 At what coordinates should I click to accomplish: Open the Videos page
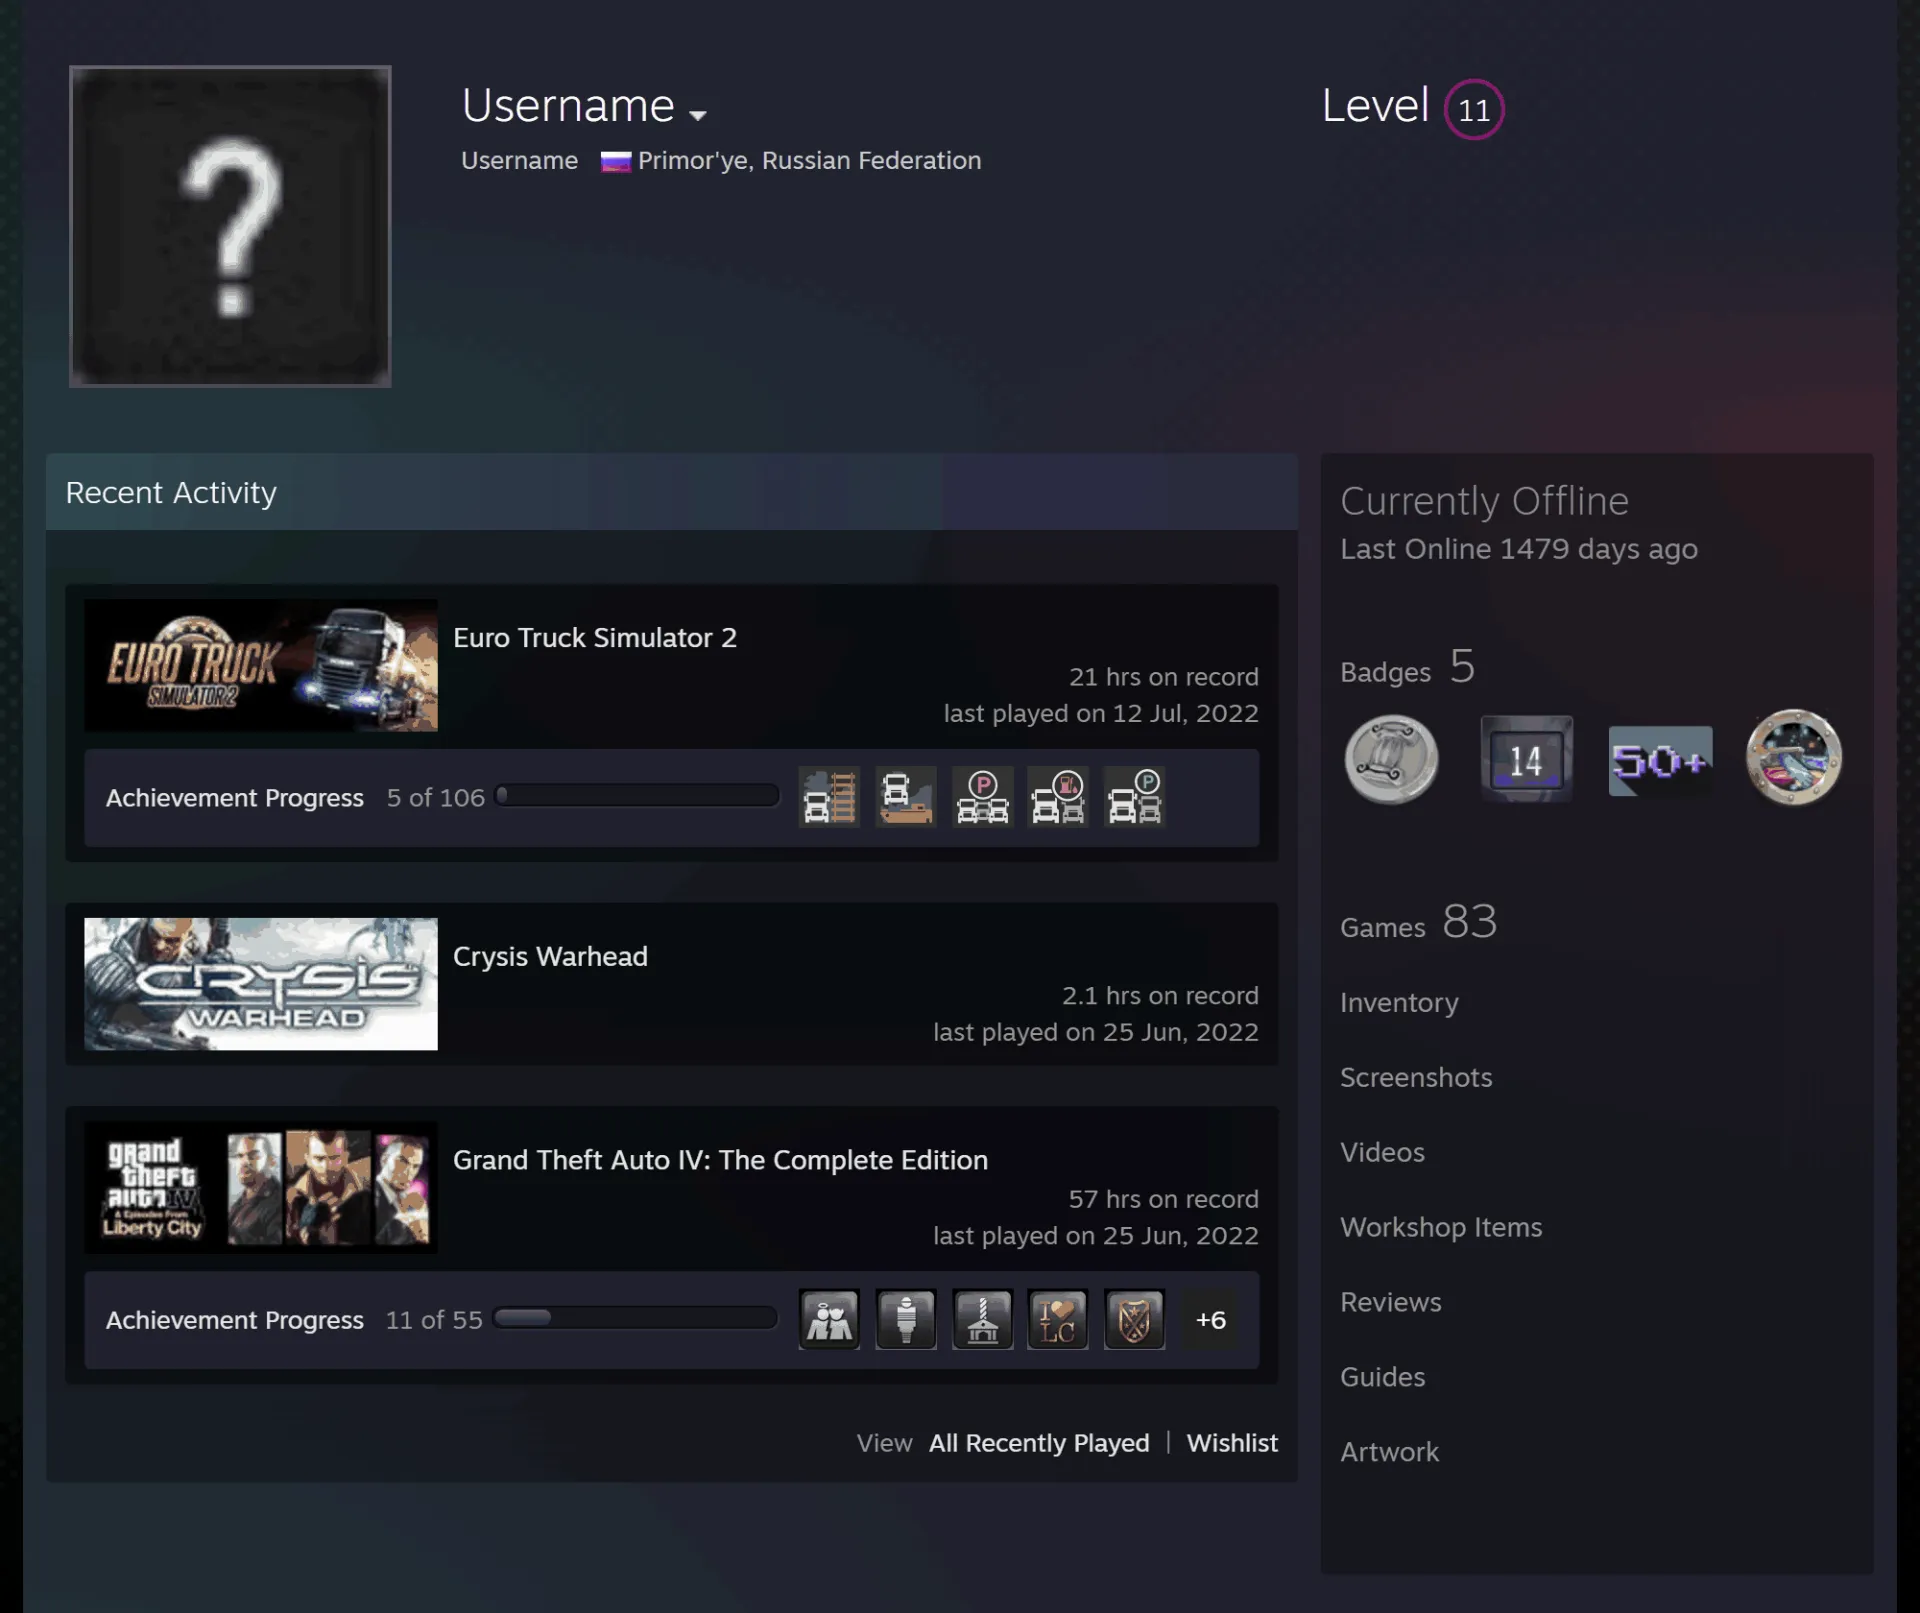point(1382,1153)
